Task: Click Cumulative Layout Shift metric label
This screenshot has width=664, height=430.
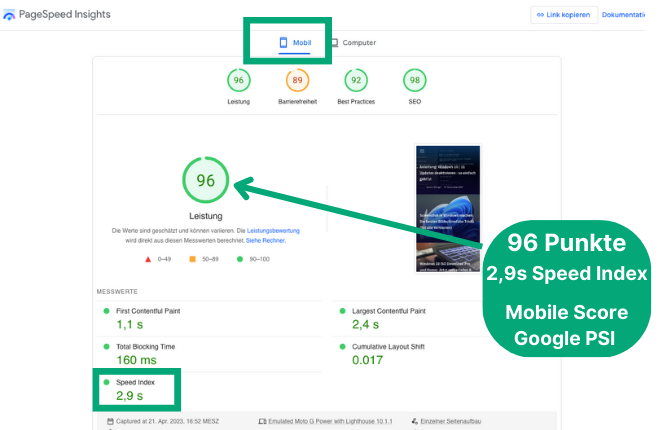Action: (388, 347)
